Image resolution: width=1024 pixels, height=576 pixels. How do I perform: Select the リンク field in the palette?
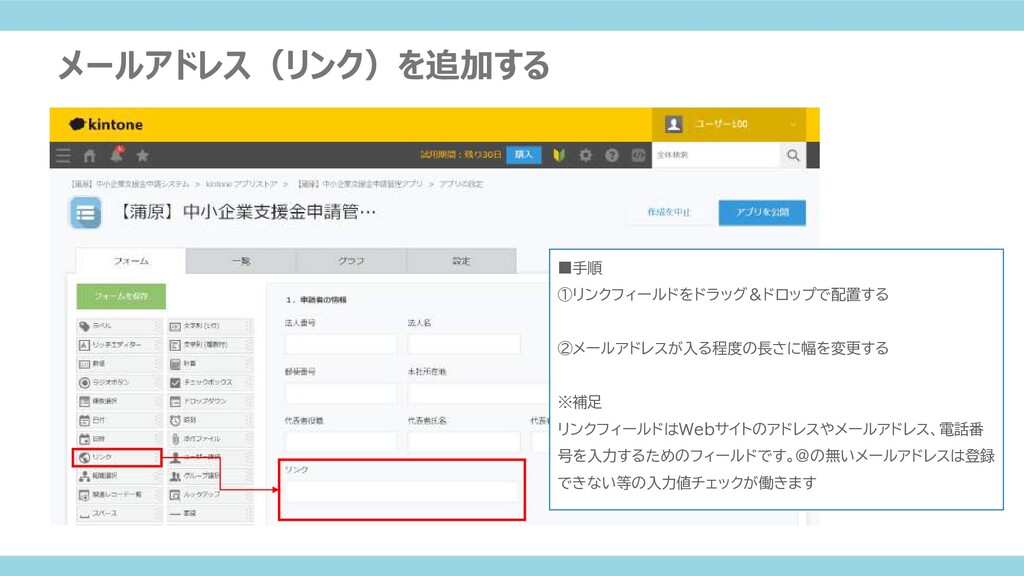click(118, 457)
